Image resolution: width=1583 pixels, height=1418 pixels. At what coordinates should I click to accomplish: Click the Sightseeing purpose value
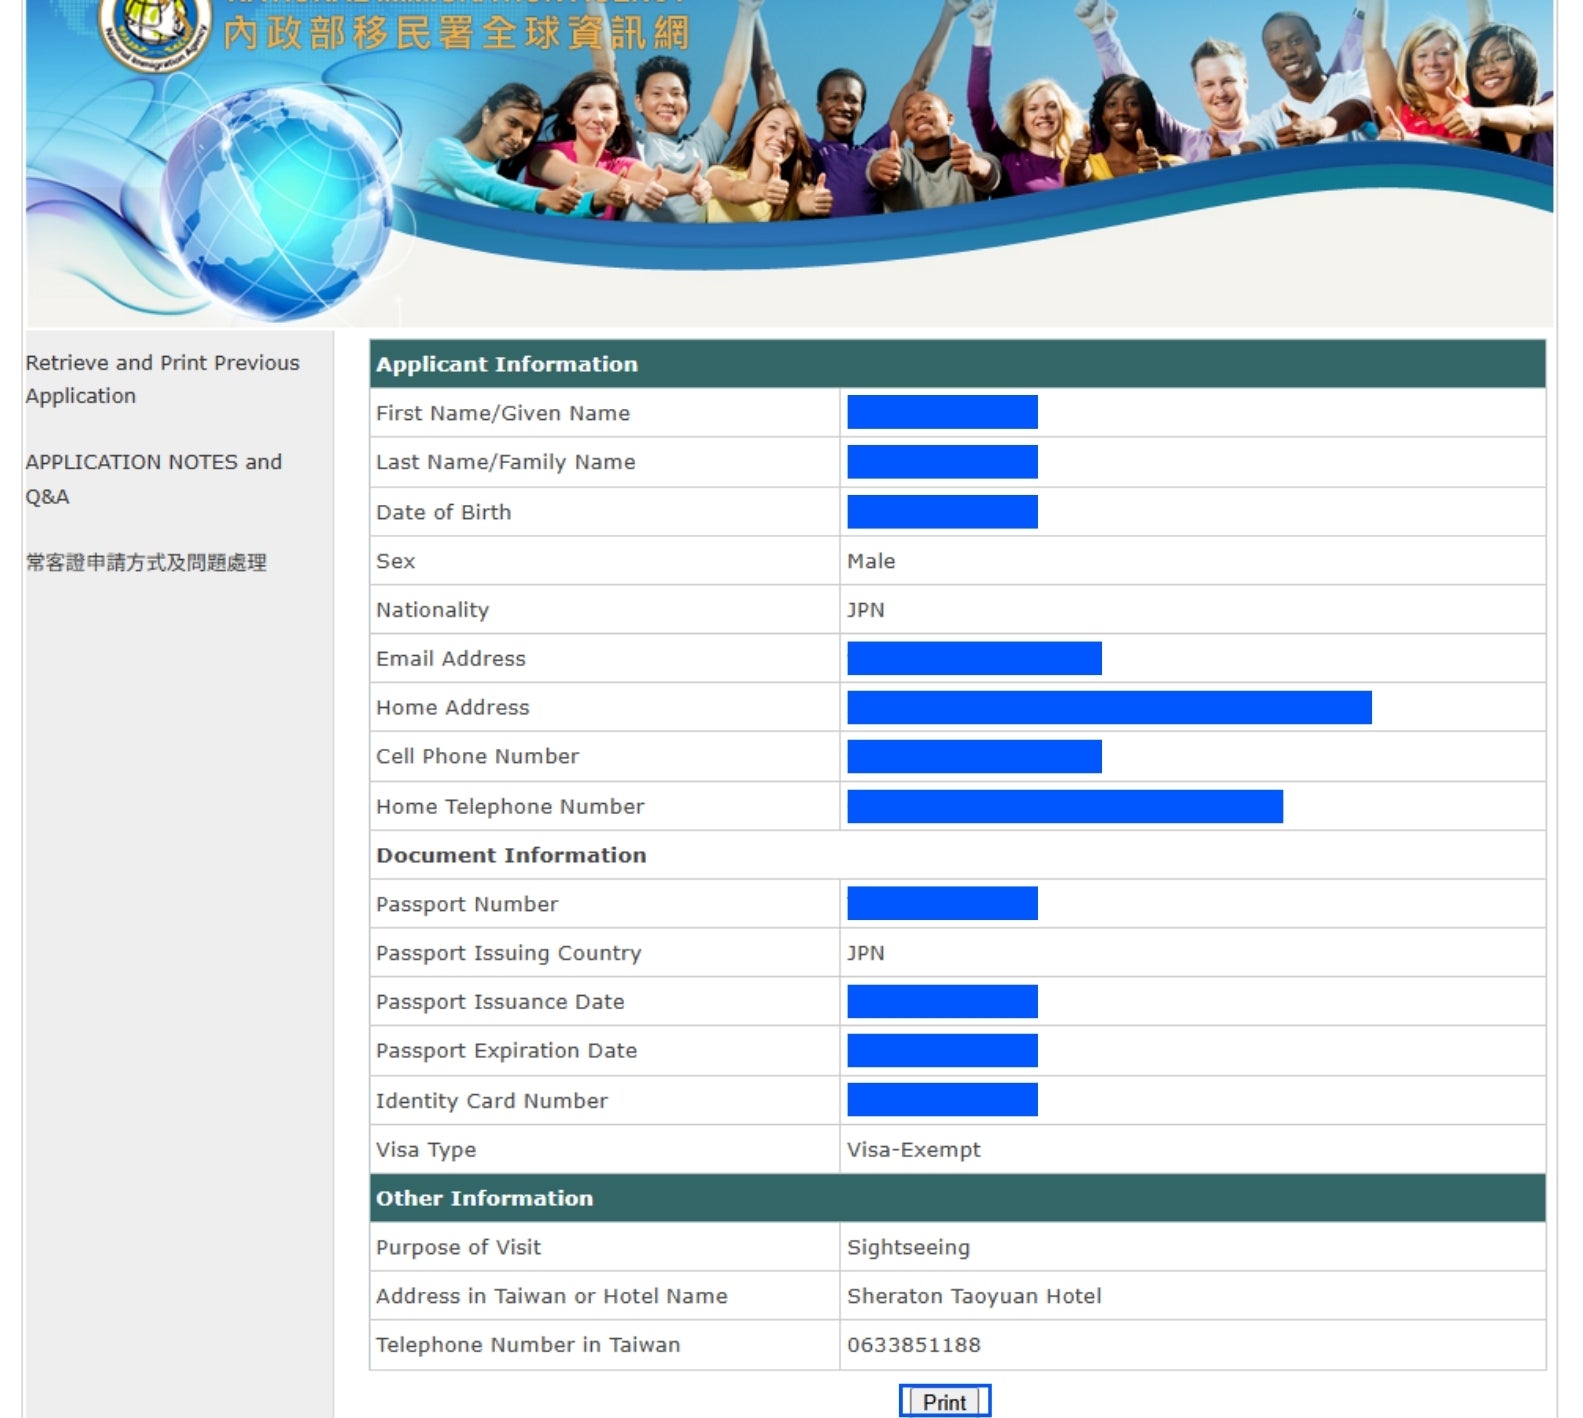pos(908,1247)
